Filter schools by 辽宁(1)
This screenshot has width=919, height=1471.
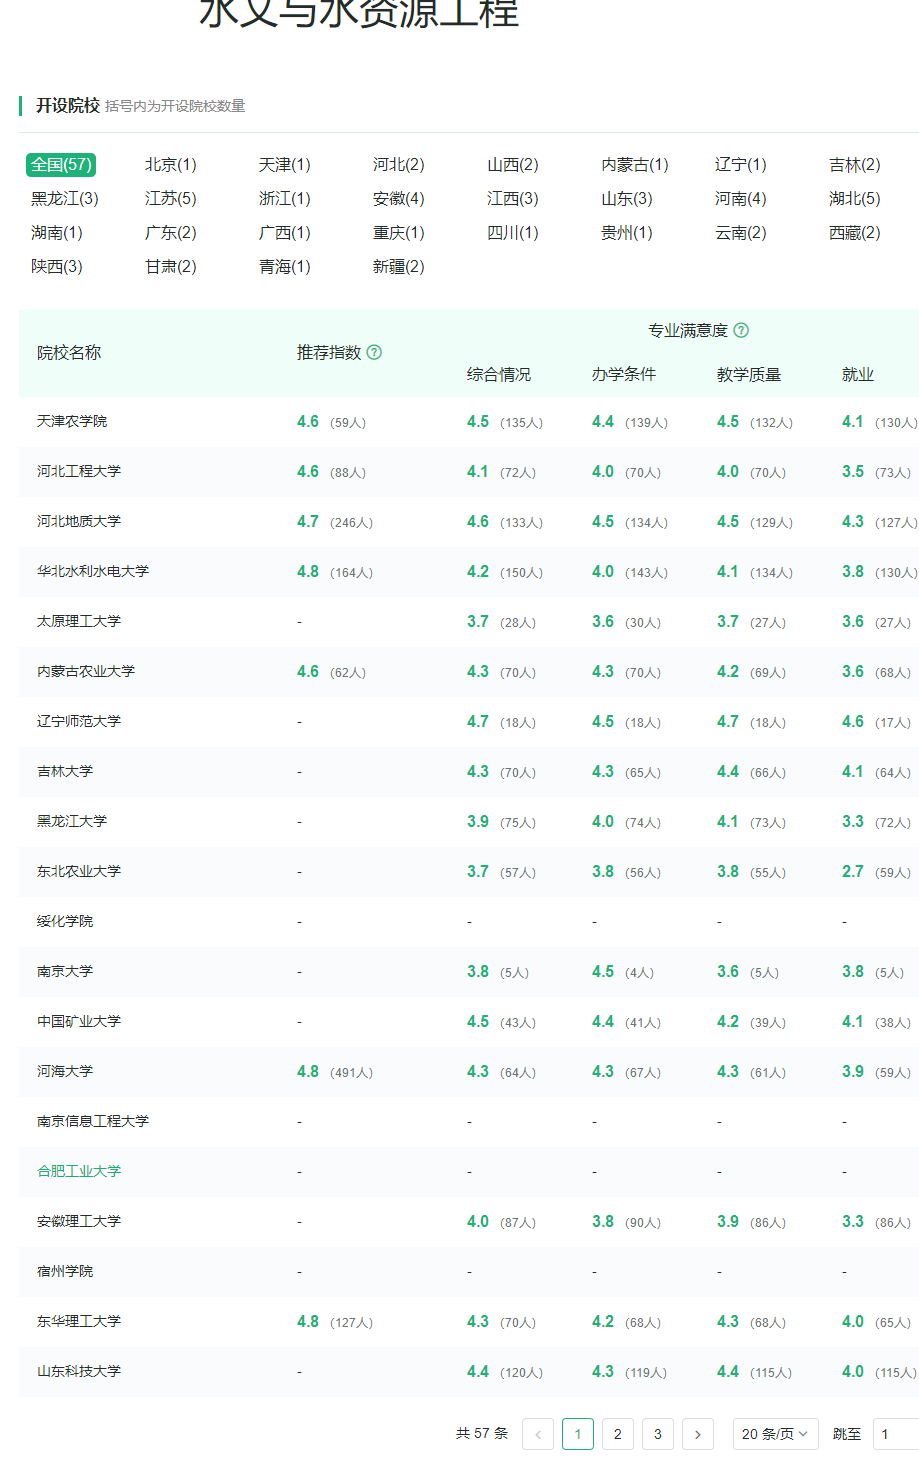click(741, 164)
